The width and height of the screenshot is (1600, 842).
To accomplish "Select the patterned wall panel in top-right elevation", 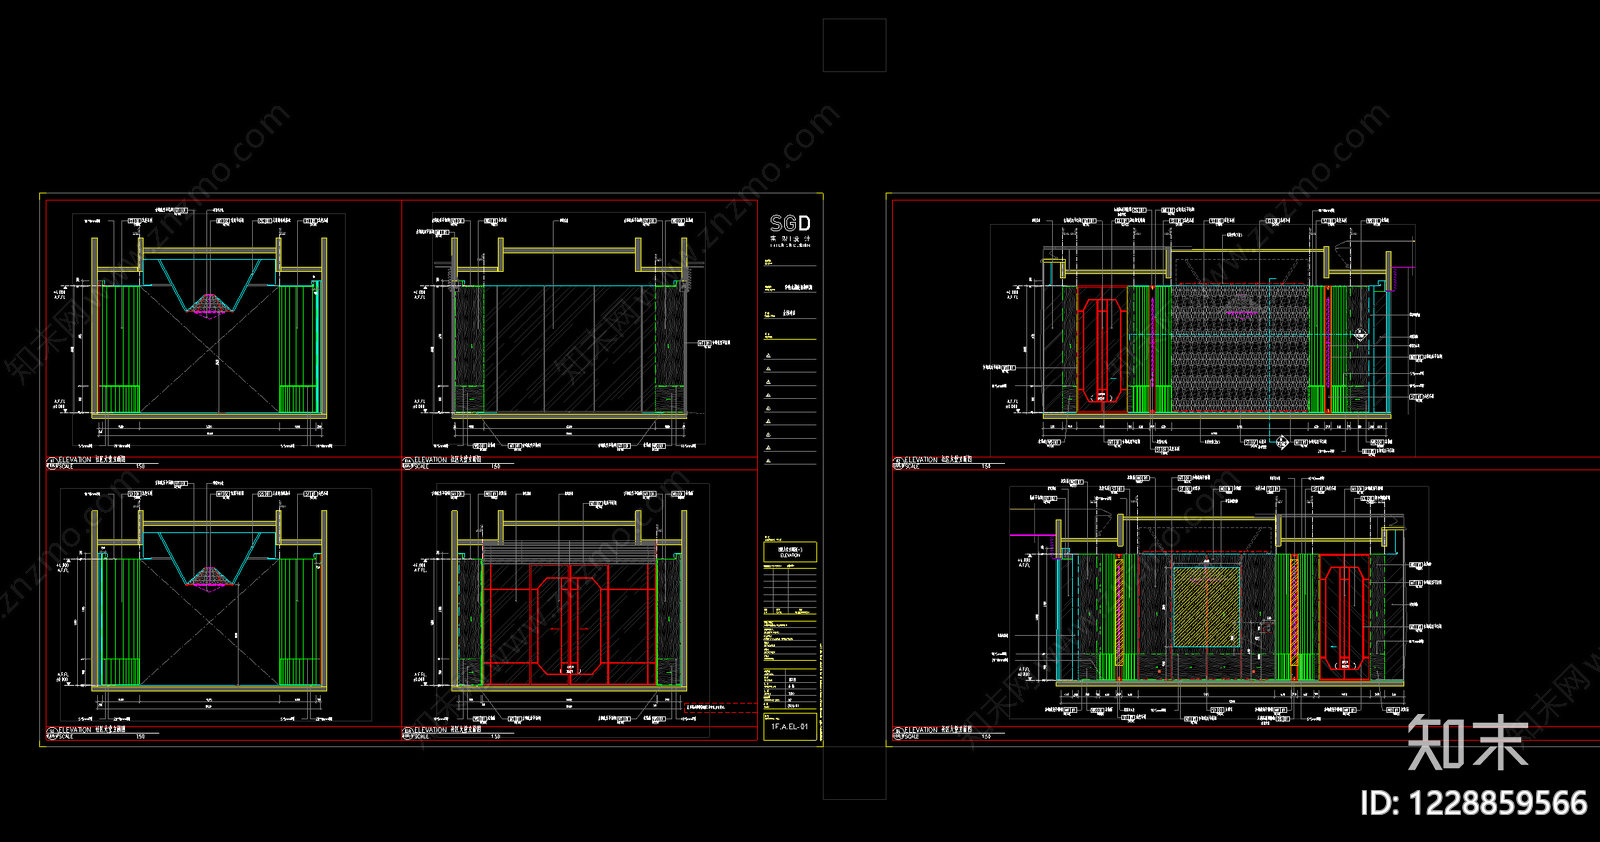I will pos(1241,348).
